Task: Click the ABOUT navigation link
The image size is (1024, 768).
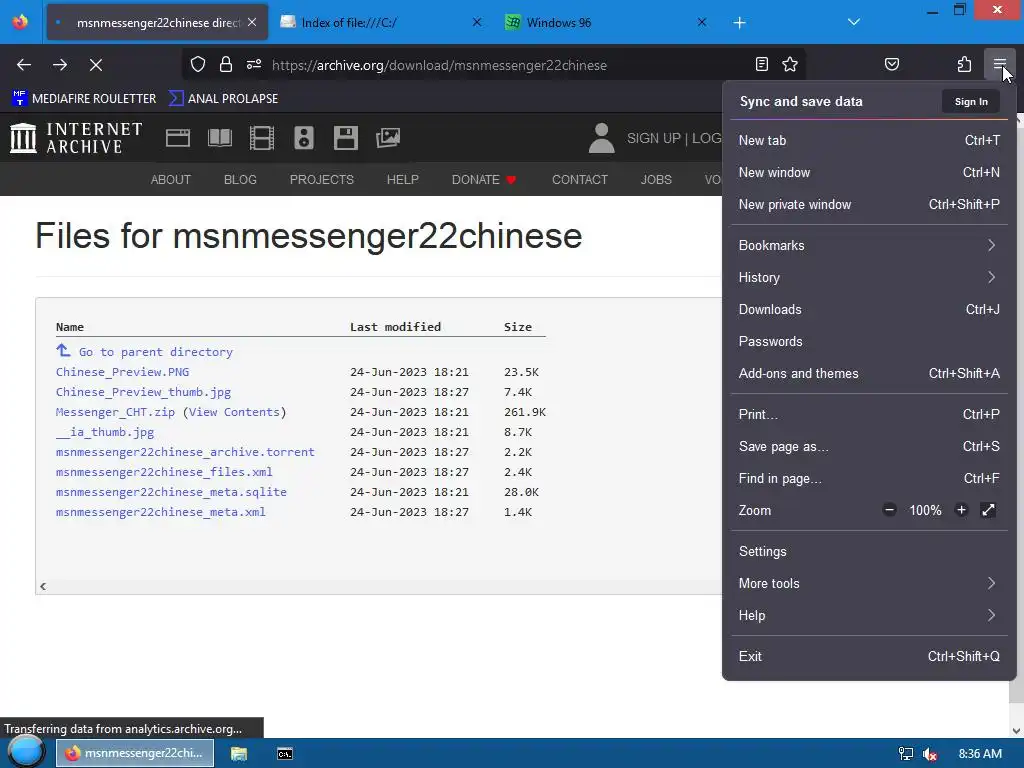Action: (x=170, y=180)
